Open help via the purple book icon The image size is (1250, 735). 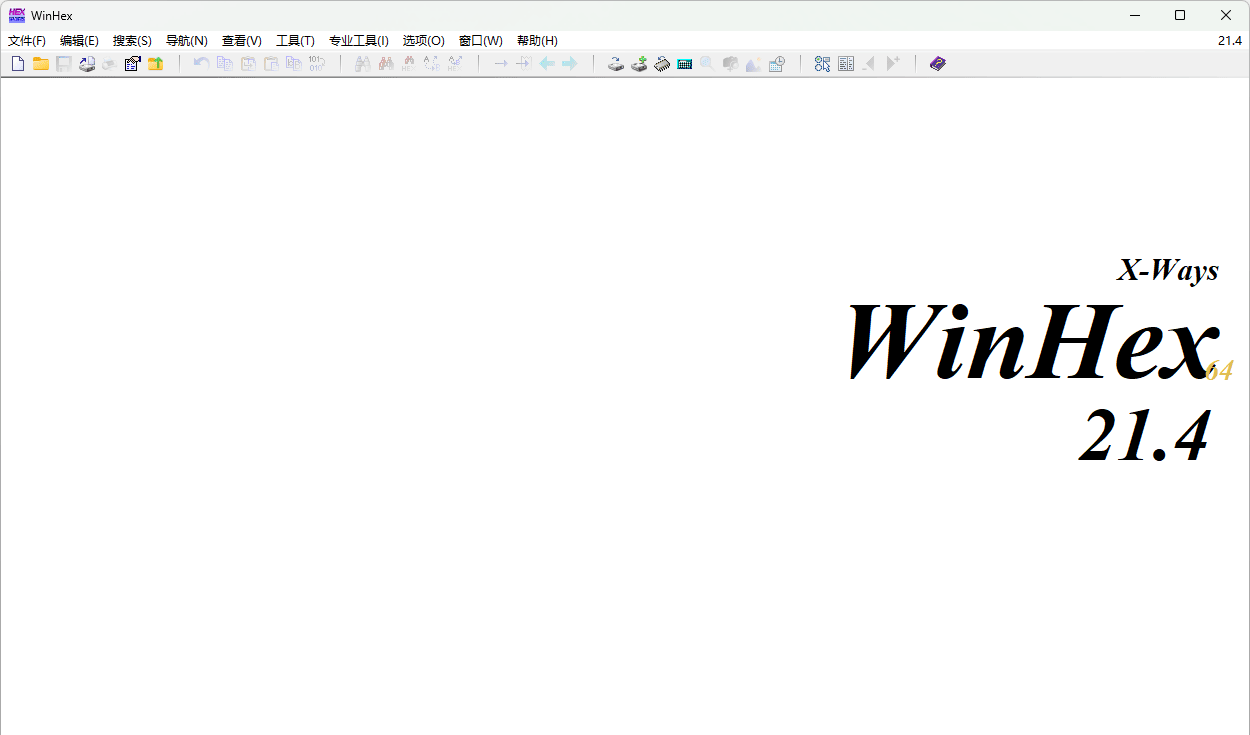pos(937,64)
